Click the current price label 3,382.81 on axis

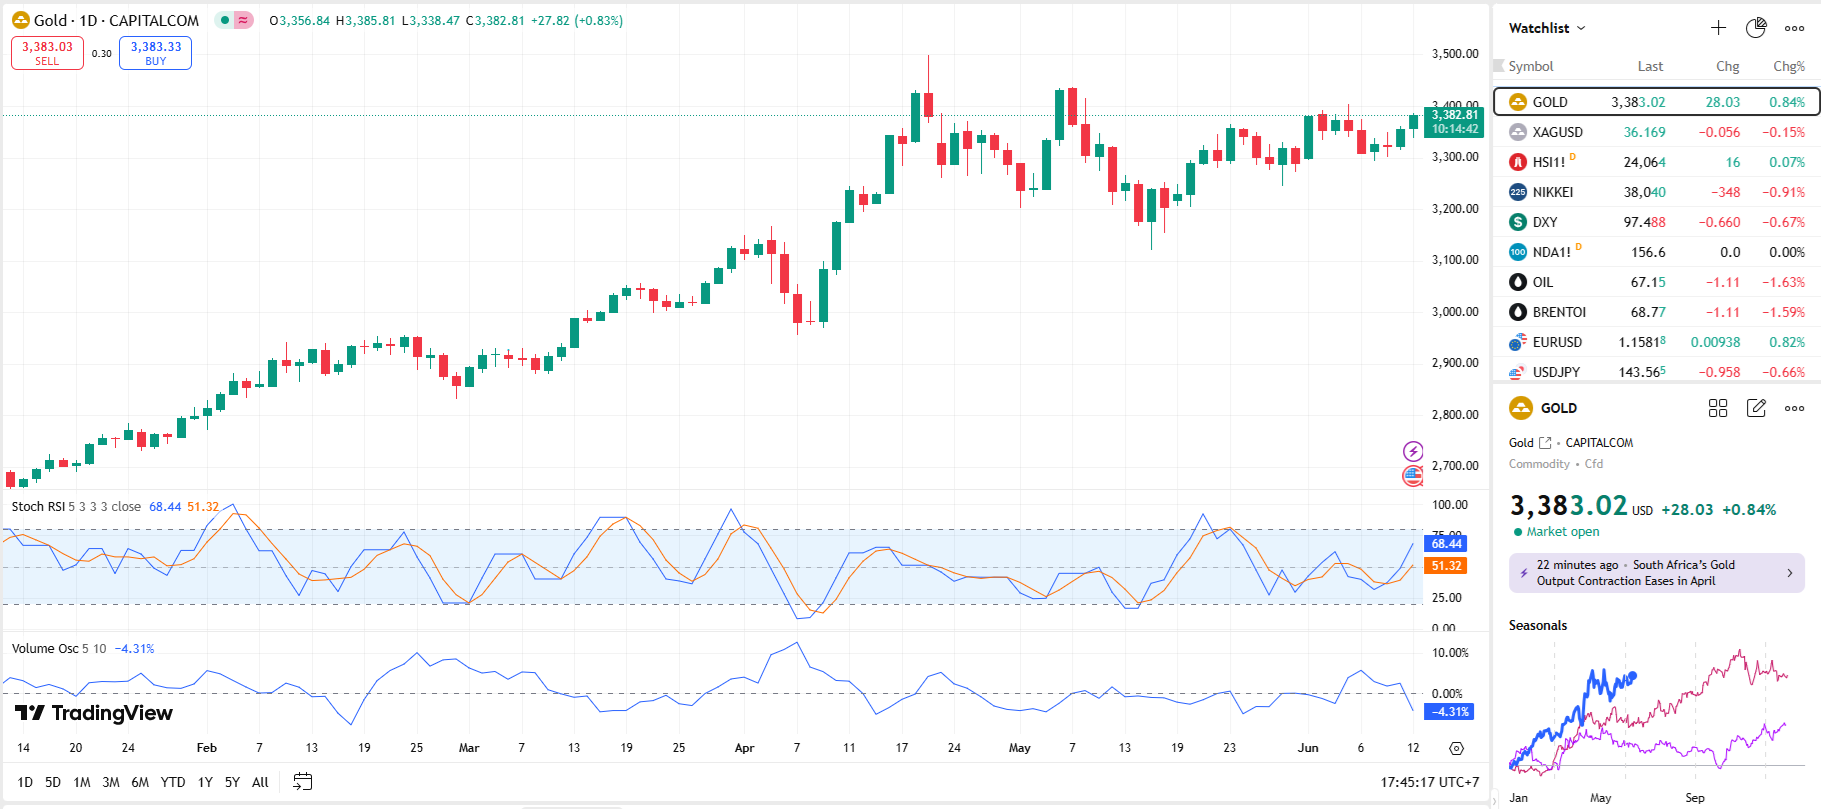(1454, 115)
